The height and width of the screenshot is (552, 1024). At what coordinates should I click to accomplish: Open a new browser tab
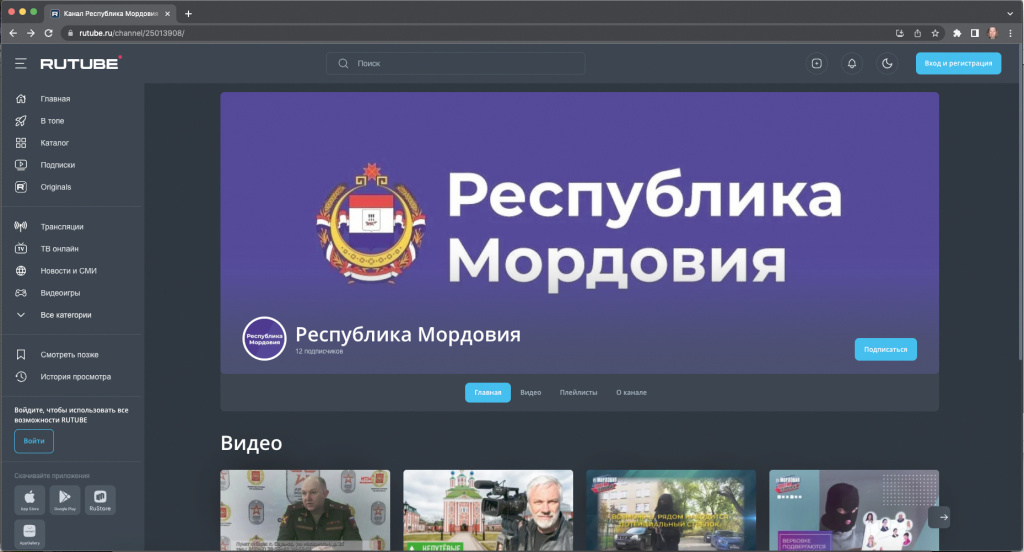point(188,13)
